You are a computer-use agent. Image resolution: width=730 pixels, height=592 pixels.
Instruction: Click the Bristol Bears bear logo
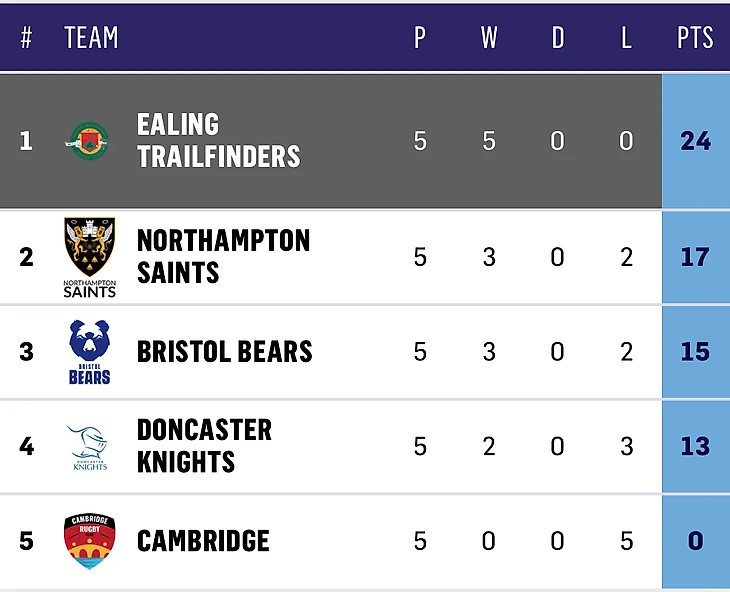(89, 351)
